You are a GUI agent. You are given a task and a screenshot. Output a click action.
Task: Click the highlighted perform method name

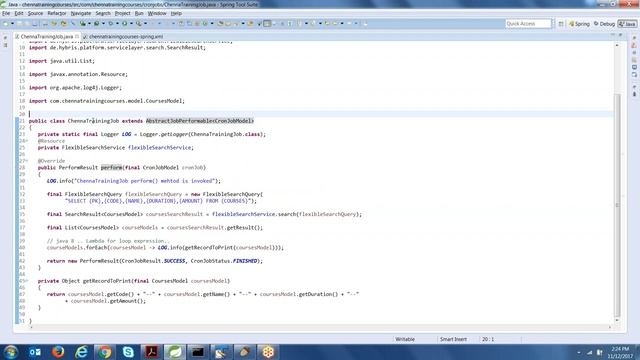click(111, 167)
